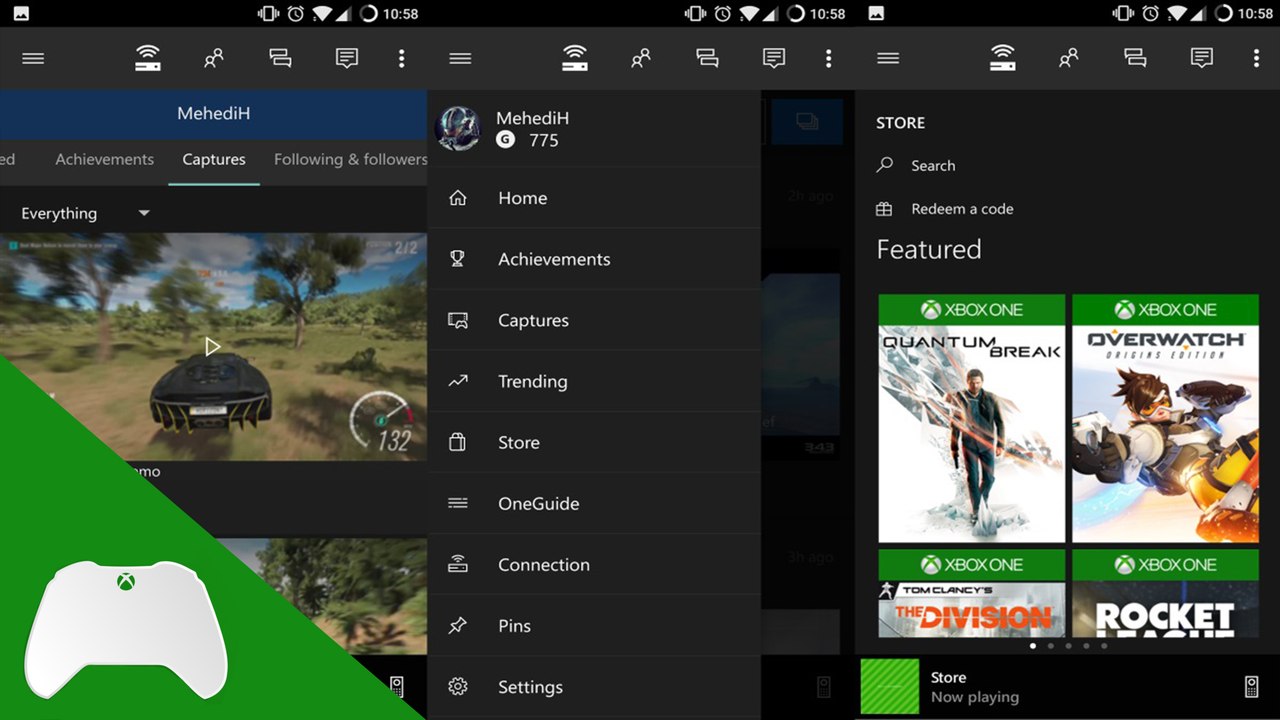Screen dimensions: 1280x720
Task: Tap the STORE title text
Action: tap(900, 123)
